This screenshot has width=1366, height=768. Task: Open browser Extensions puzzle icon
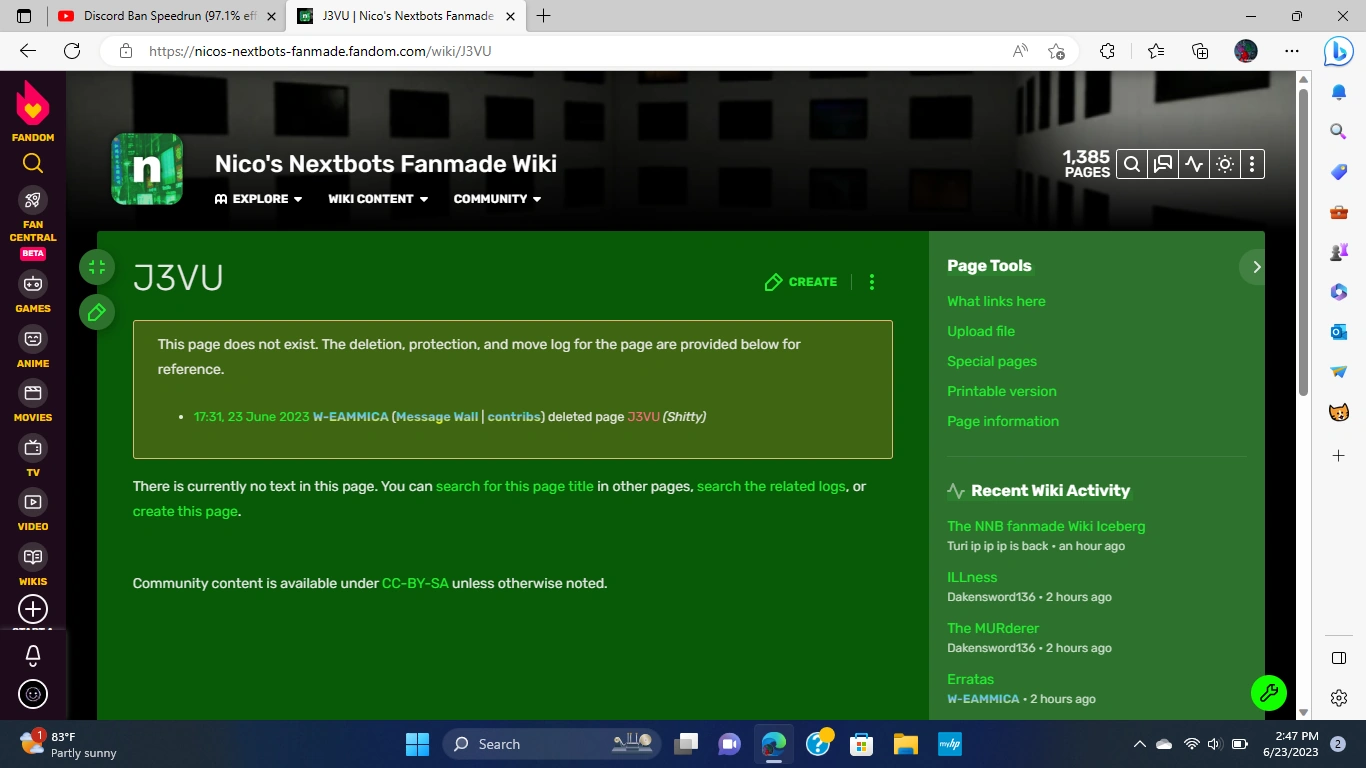pos(1107,51)
